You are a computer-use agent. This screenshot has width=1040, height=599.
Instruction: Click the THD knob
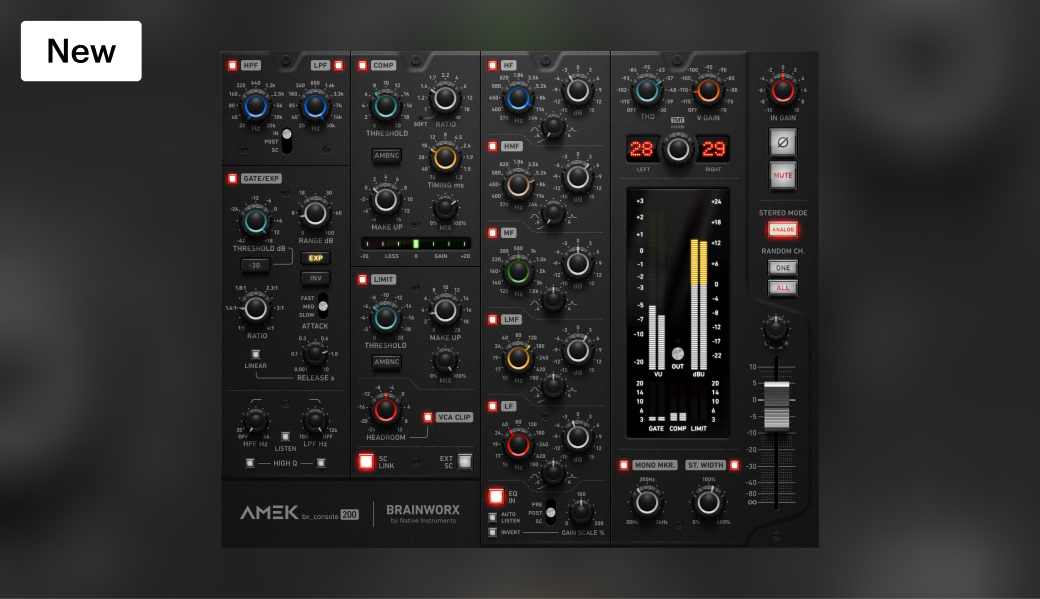(647, 90)
